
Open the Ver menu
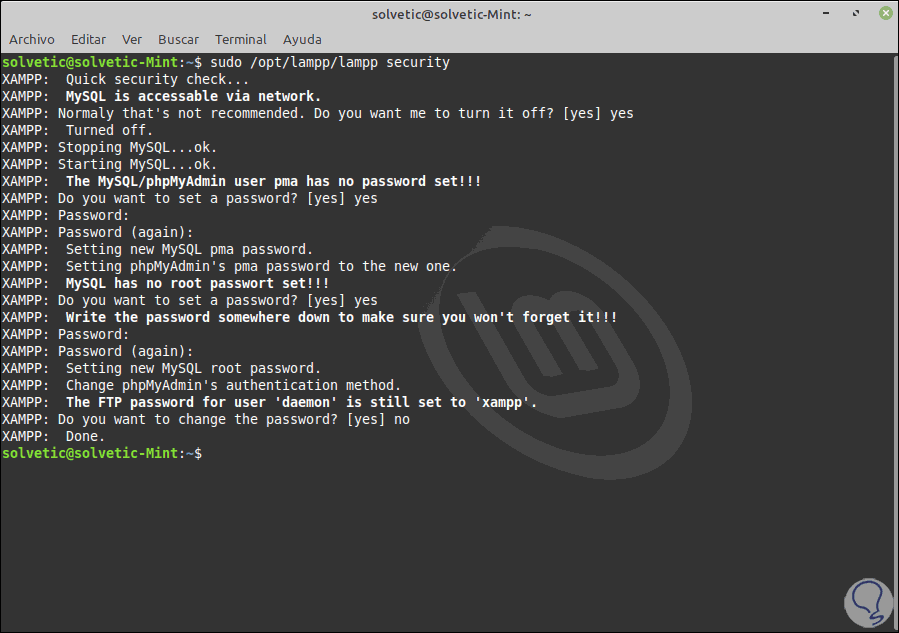click(132, 40)
